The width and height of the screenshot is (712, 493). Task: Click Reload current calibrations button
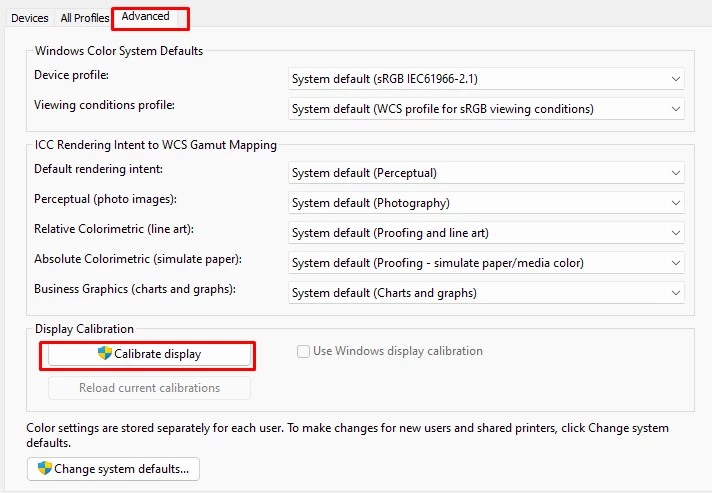(149, 388)
